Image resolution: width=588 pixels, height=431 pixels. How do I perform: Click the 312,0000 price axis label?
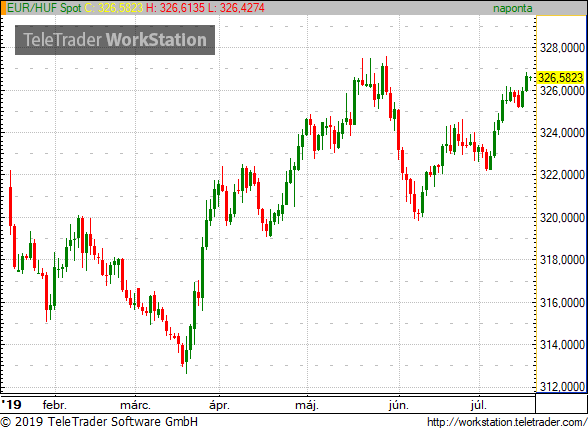[x=562, y=386]
